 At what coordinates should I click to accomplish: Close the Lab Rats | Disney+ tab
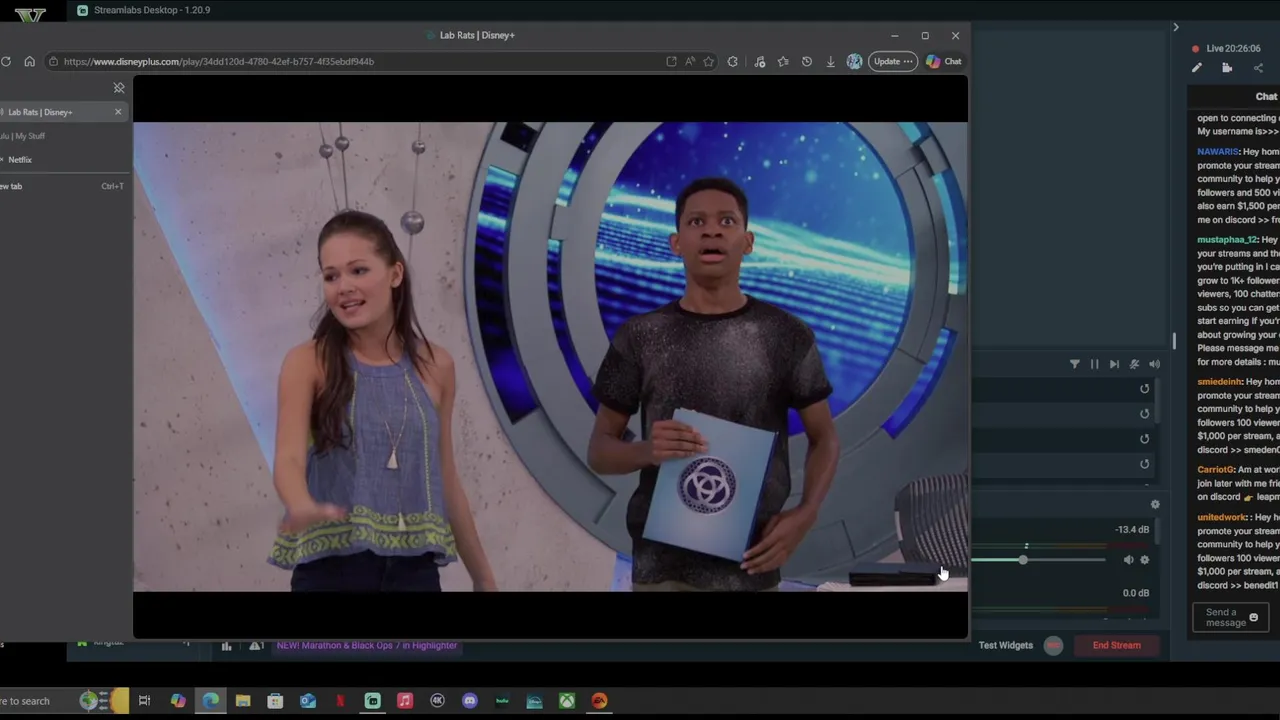tap(118, 112)
